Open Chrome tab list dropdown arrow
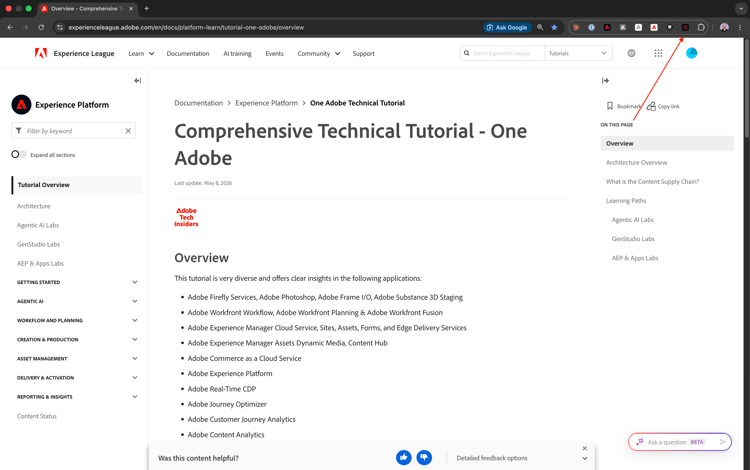The height and width of the screenshot is (470, 750). point(741,8)
